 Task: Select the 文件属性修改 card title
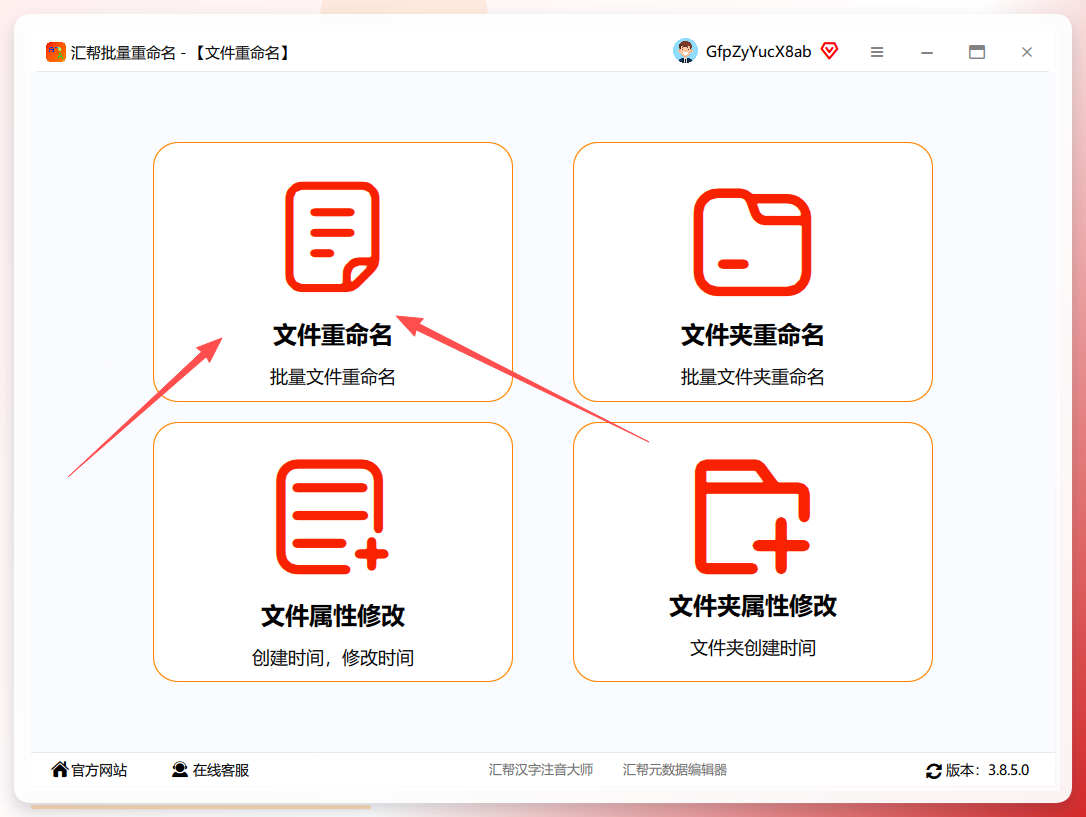[x=332, y=616]
